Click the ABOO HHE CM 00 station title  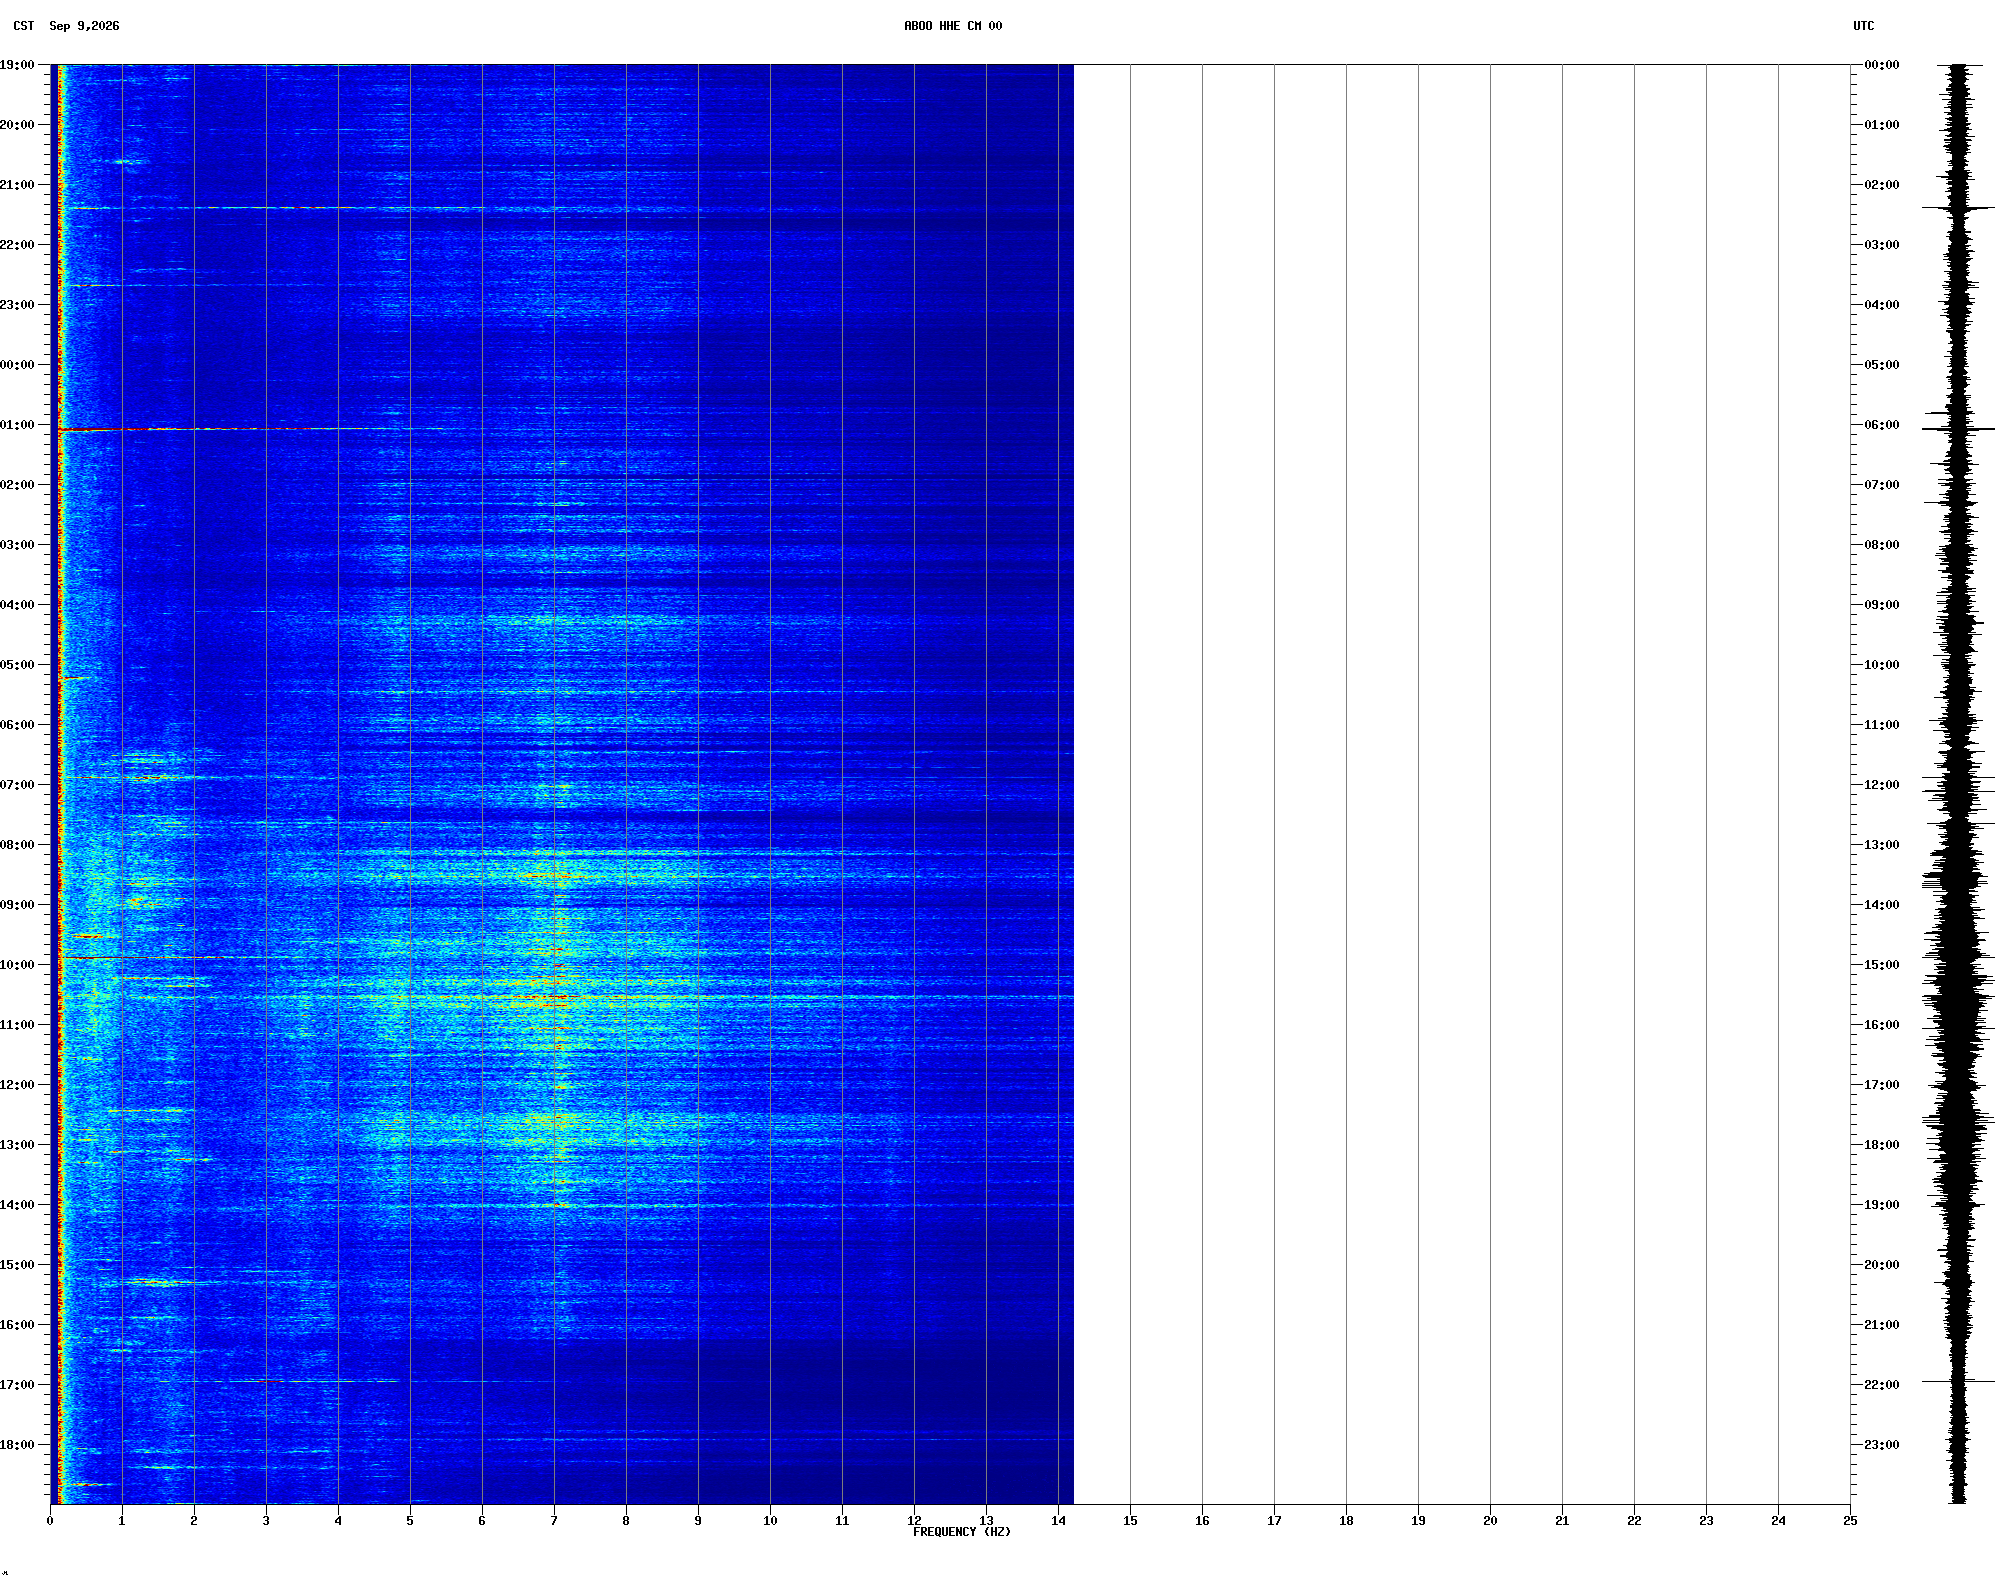coord(953,26)
